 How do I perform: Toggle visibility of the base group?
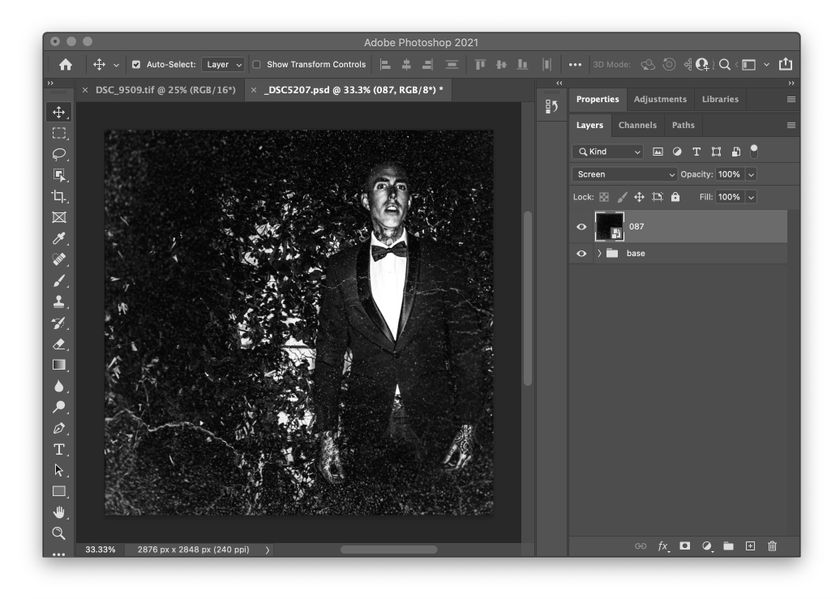click(x=581, y=253)
